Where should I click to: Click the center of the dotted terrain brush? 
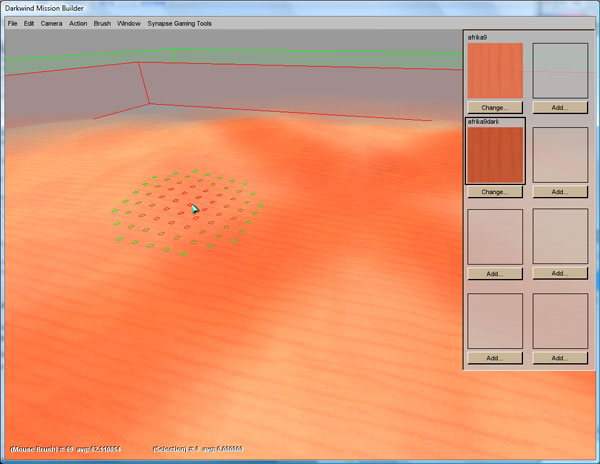click(186, 211)
